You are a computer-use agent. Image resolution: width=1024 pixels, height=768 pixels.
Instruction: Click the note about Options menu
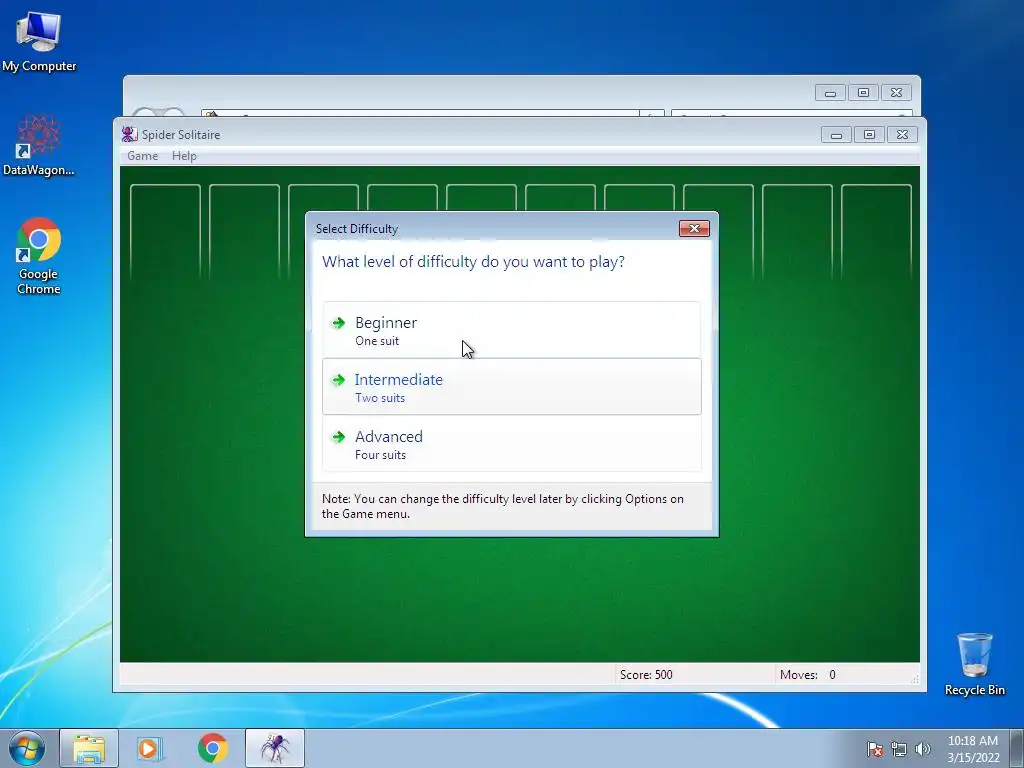click(x=503, y=506)
